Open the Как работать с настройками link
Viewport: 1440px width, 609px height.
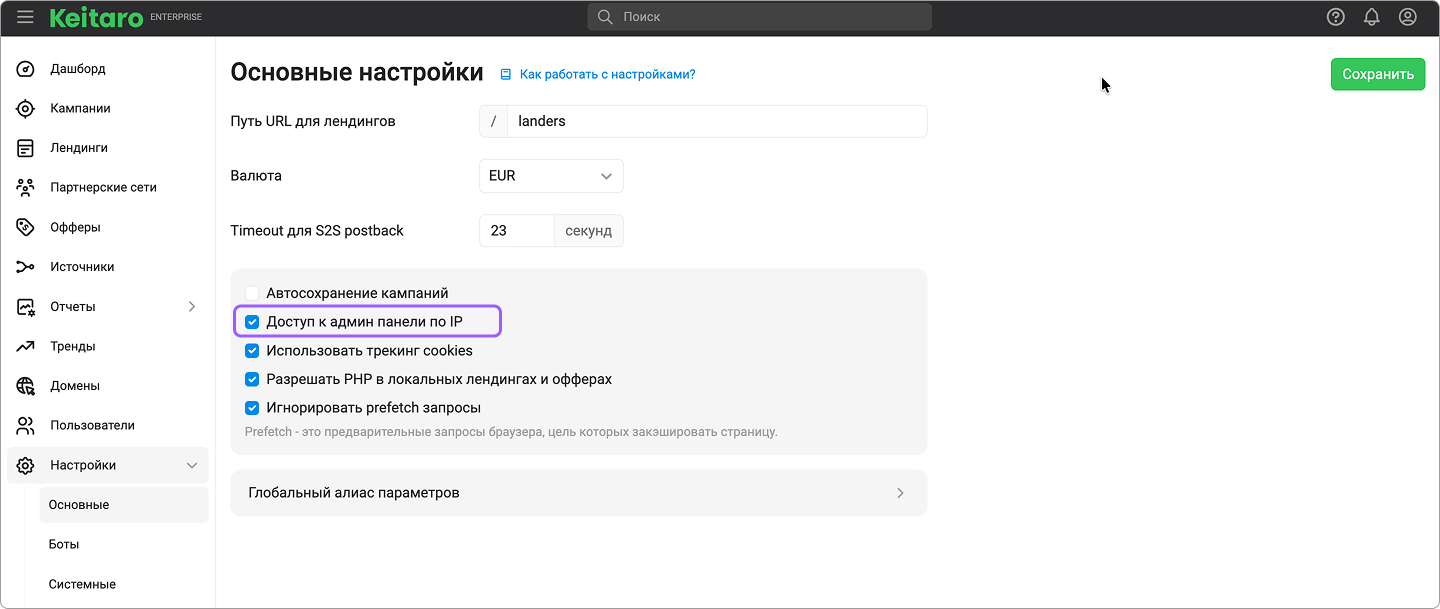click(607, 74)
